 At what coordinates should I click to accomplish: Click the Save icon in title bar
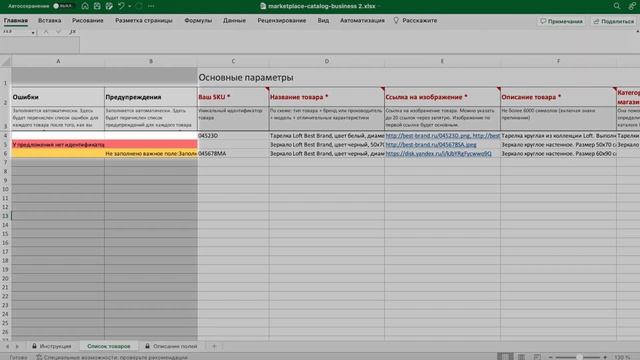97,6
